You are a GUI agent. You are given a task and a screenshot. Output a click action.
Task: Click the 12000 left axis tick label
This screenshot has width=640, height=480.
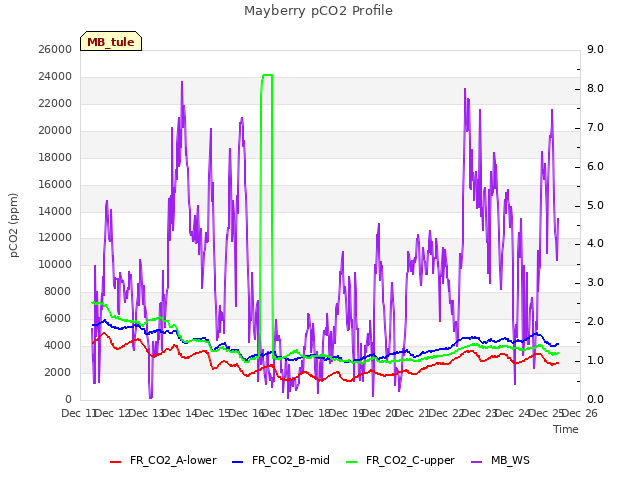point(55,238)
